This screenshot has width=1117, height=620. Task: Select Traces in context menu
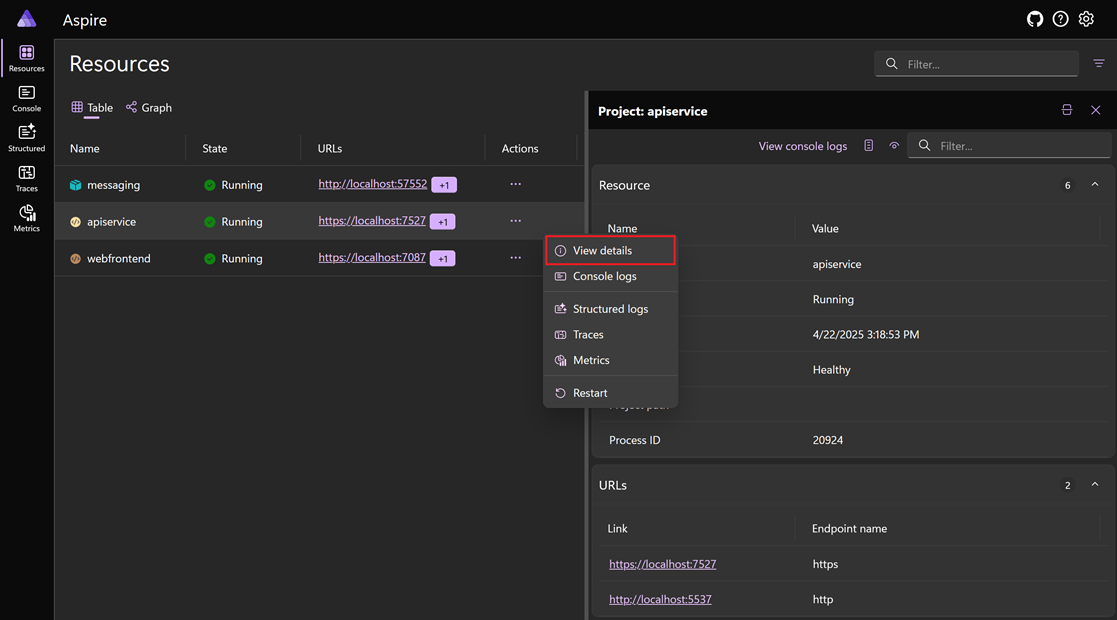pos(611,334)
